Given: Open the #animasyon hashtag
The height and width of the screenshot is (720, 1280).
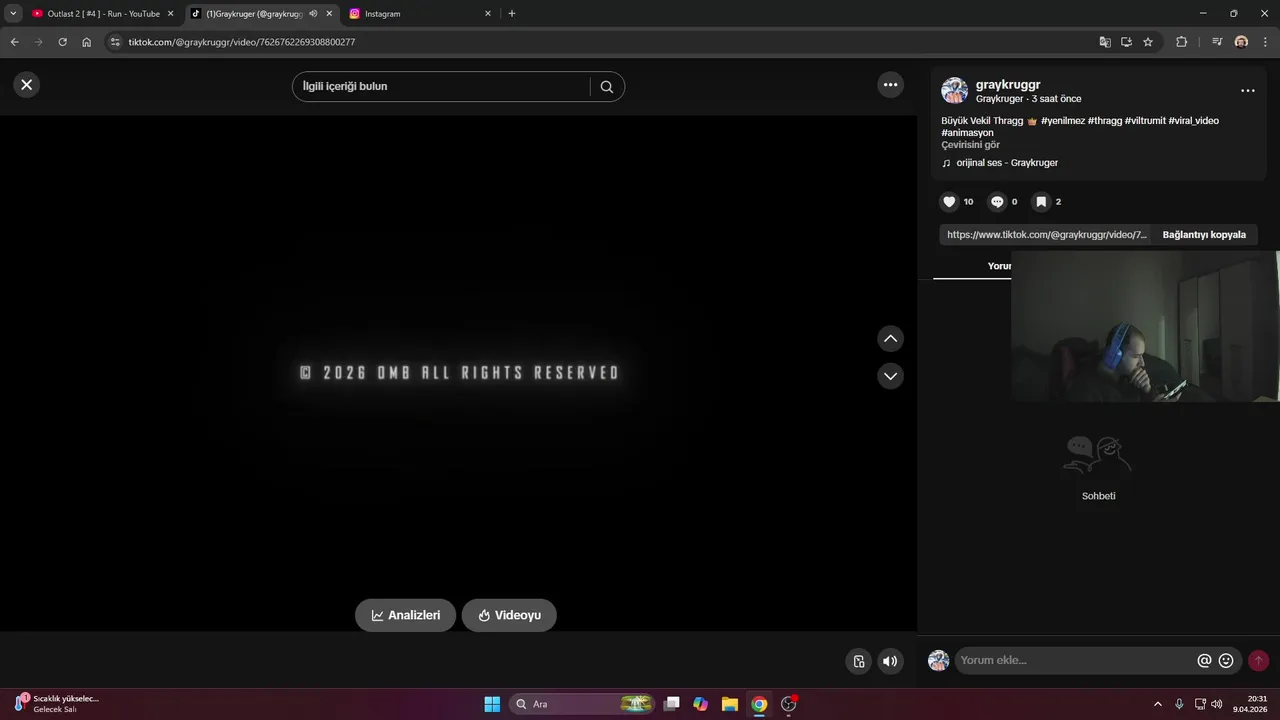Looking at the screenshot, I should point(967,133).
